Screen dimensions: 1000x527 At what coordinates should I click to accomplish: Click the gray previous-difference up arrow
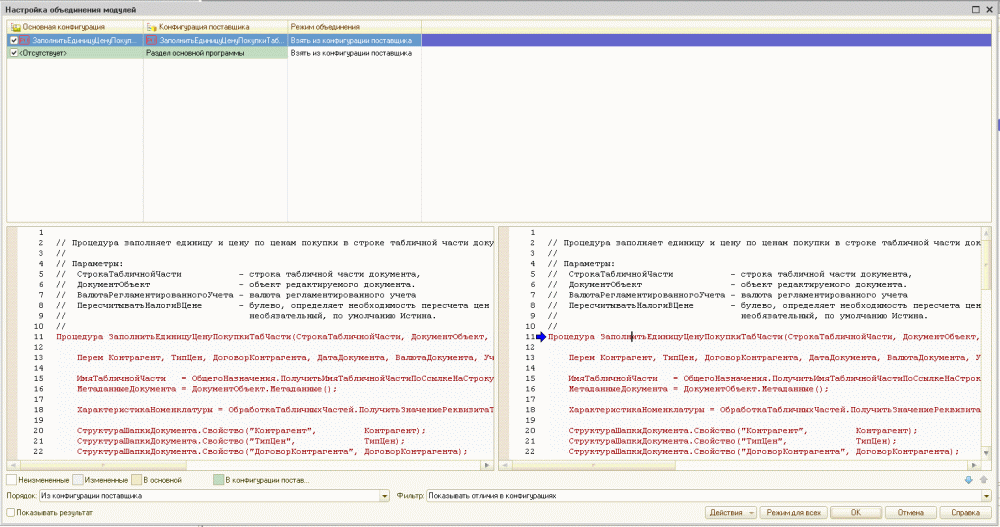pyautogui.click(x=982, y=481)
